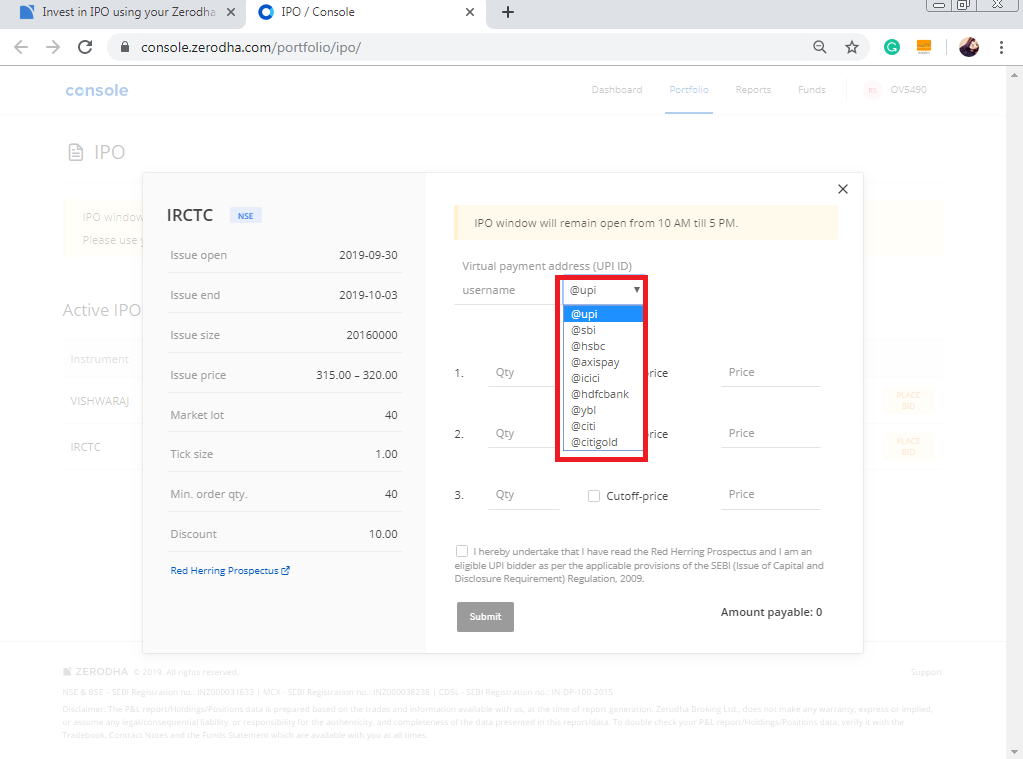Click the page scrollbar down arrow

coord(1015,752)
